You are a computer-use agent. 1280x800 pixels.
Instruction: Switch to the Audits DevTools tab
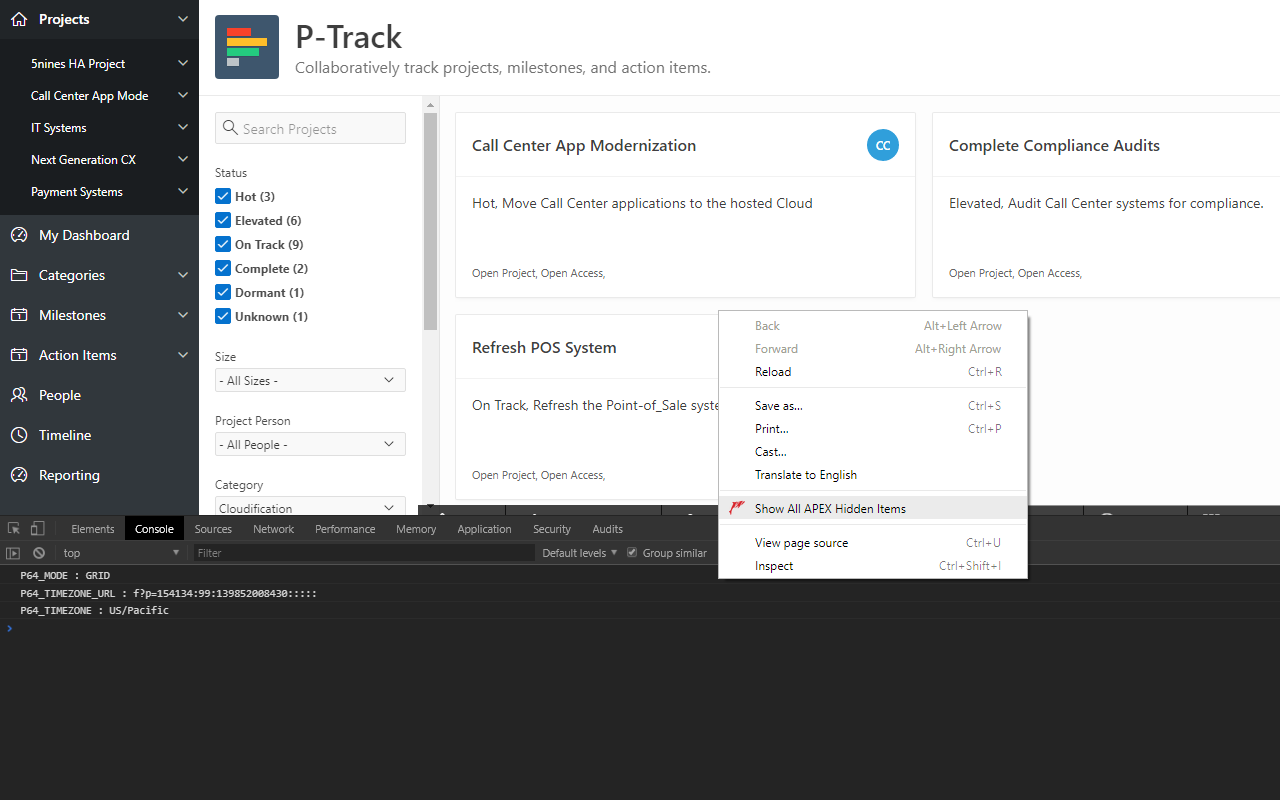[x=607, y=529]
